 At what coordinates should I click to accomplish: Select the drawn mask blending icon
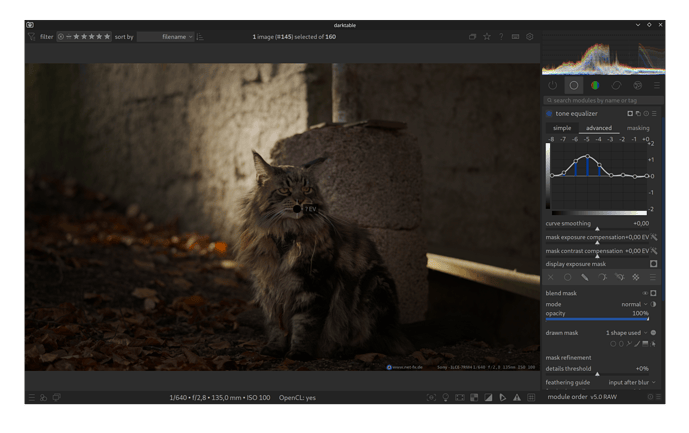click(x=585, y=278)
